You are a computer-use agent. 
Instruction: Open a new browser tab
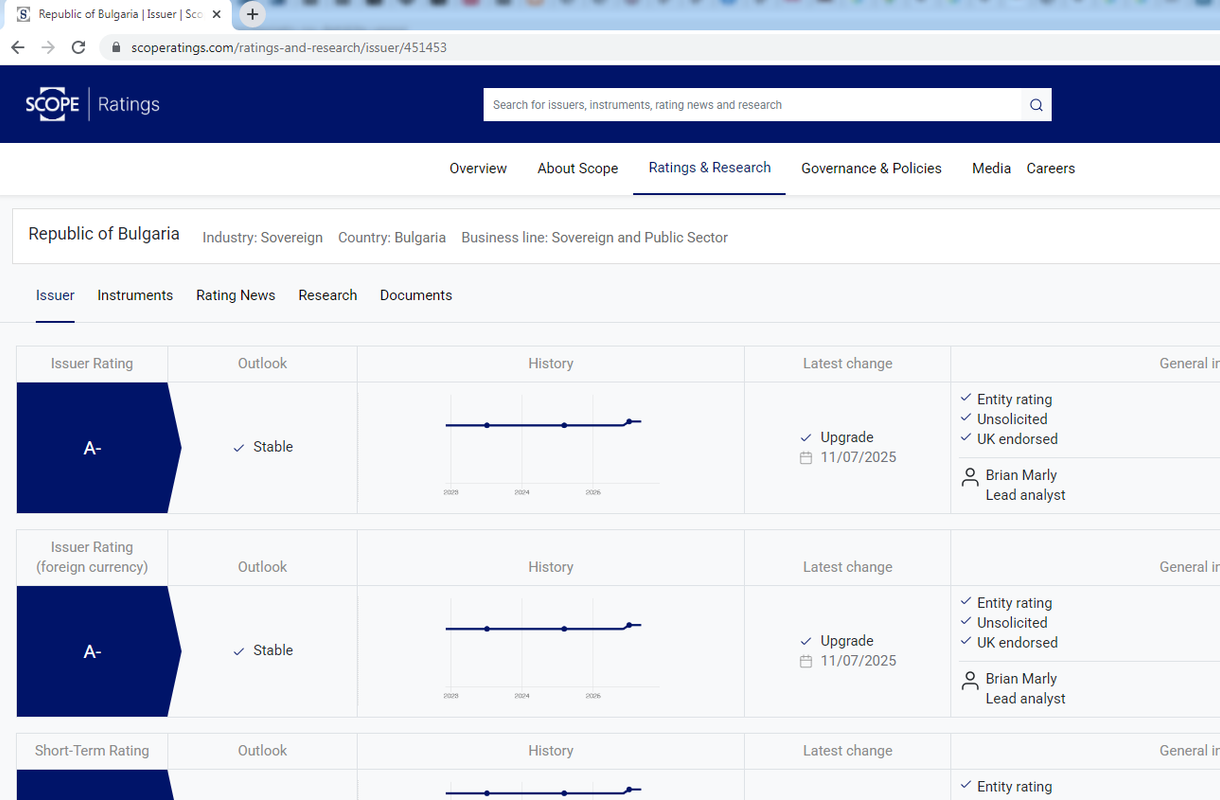pyautogui.click(x=253, y=14)
